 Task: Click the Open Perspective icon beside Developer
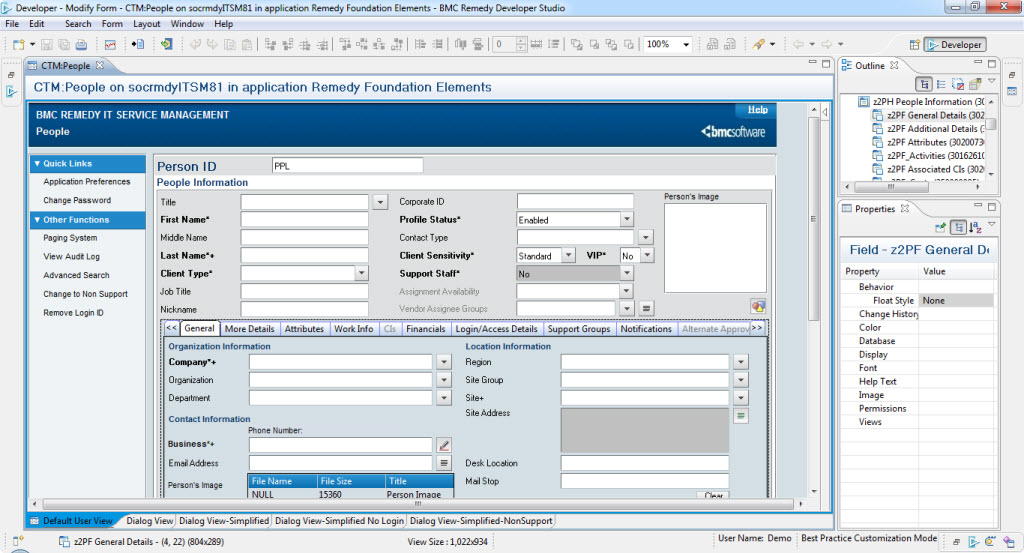point(914,44)
